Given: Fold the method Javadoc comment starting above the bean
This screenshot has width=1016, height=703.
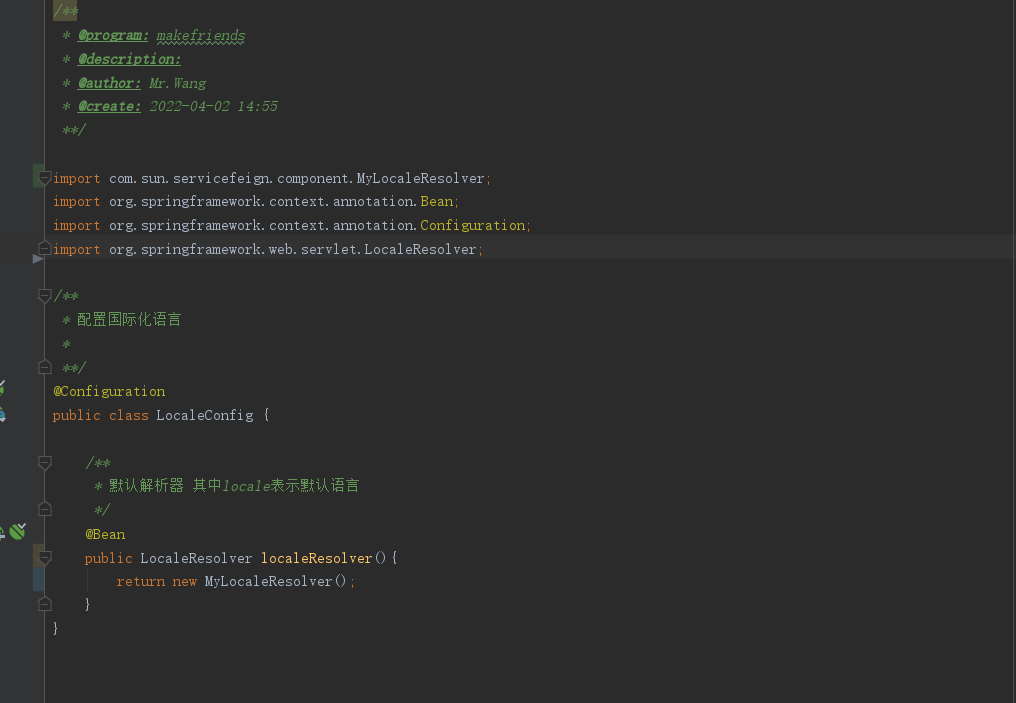Looking at the screenshot, I should (45, 462).
